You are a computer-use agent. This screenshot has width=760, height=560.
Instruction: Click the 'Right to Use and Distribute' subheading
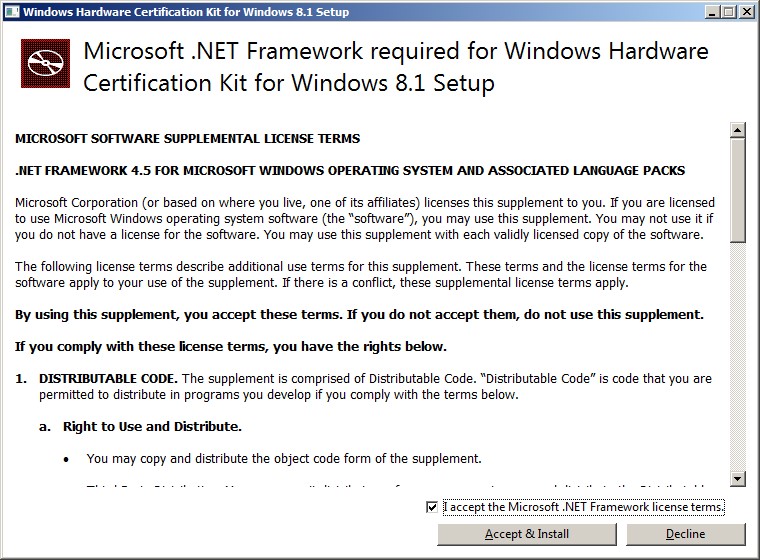tap(152, 427)
